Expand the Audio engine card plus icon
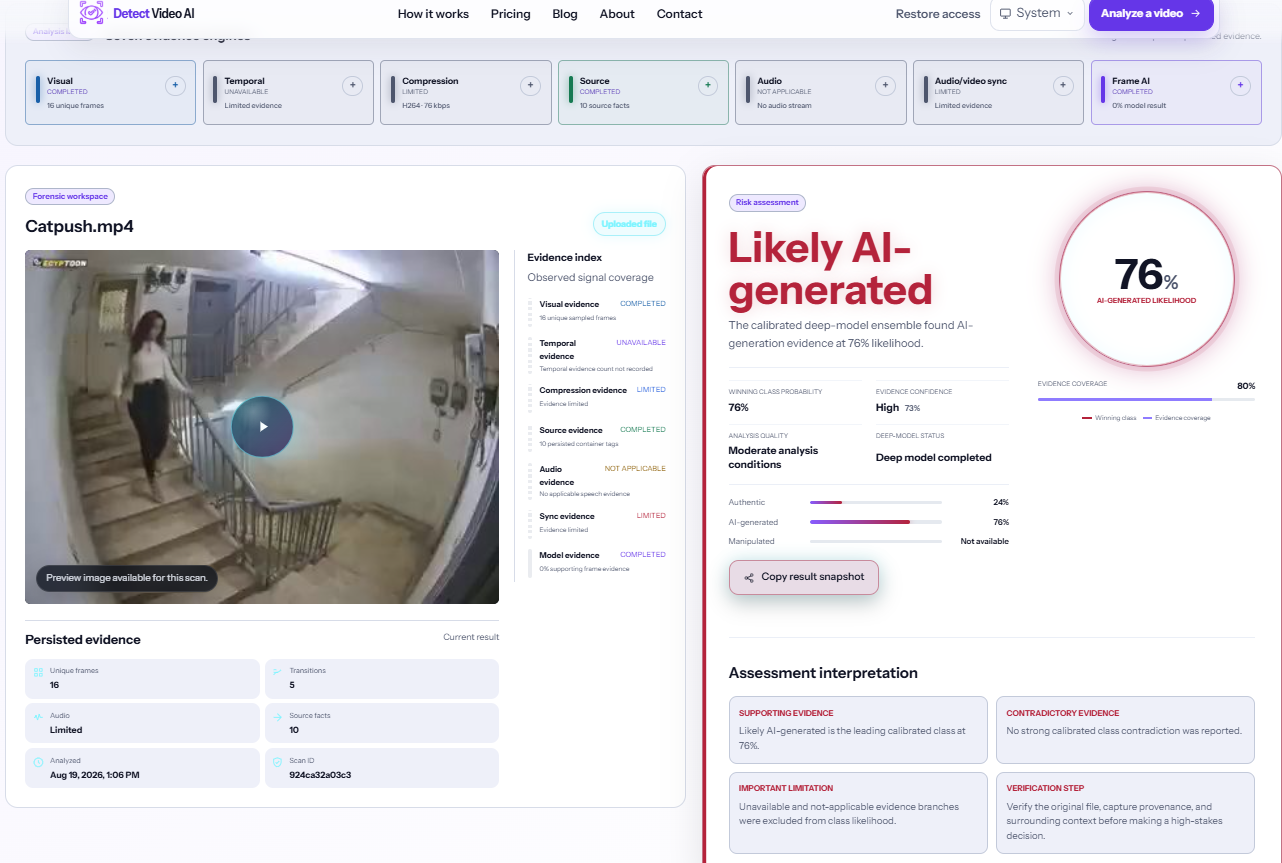Screen dimensions: 1282x863 click(885, 86)
